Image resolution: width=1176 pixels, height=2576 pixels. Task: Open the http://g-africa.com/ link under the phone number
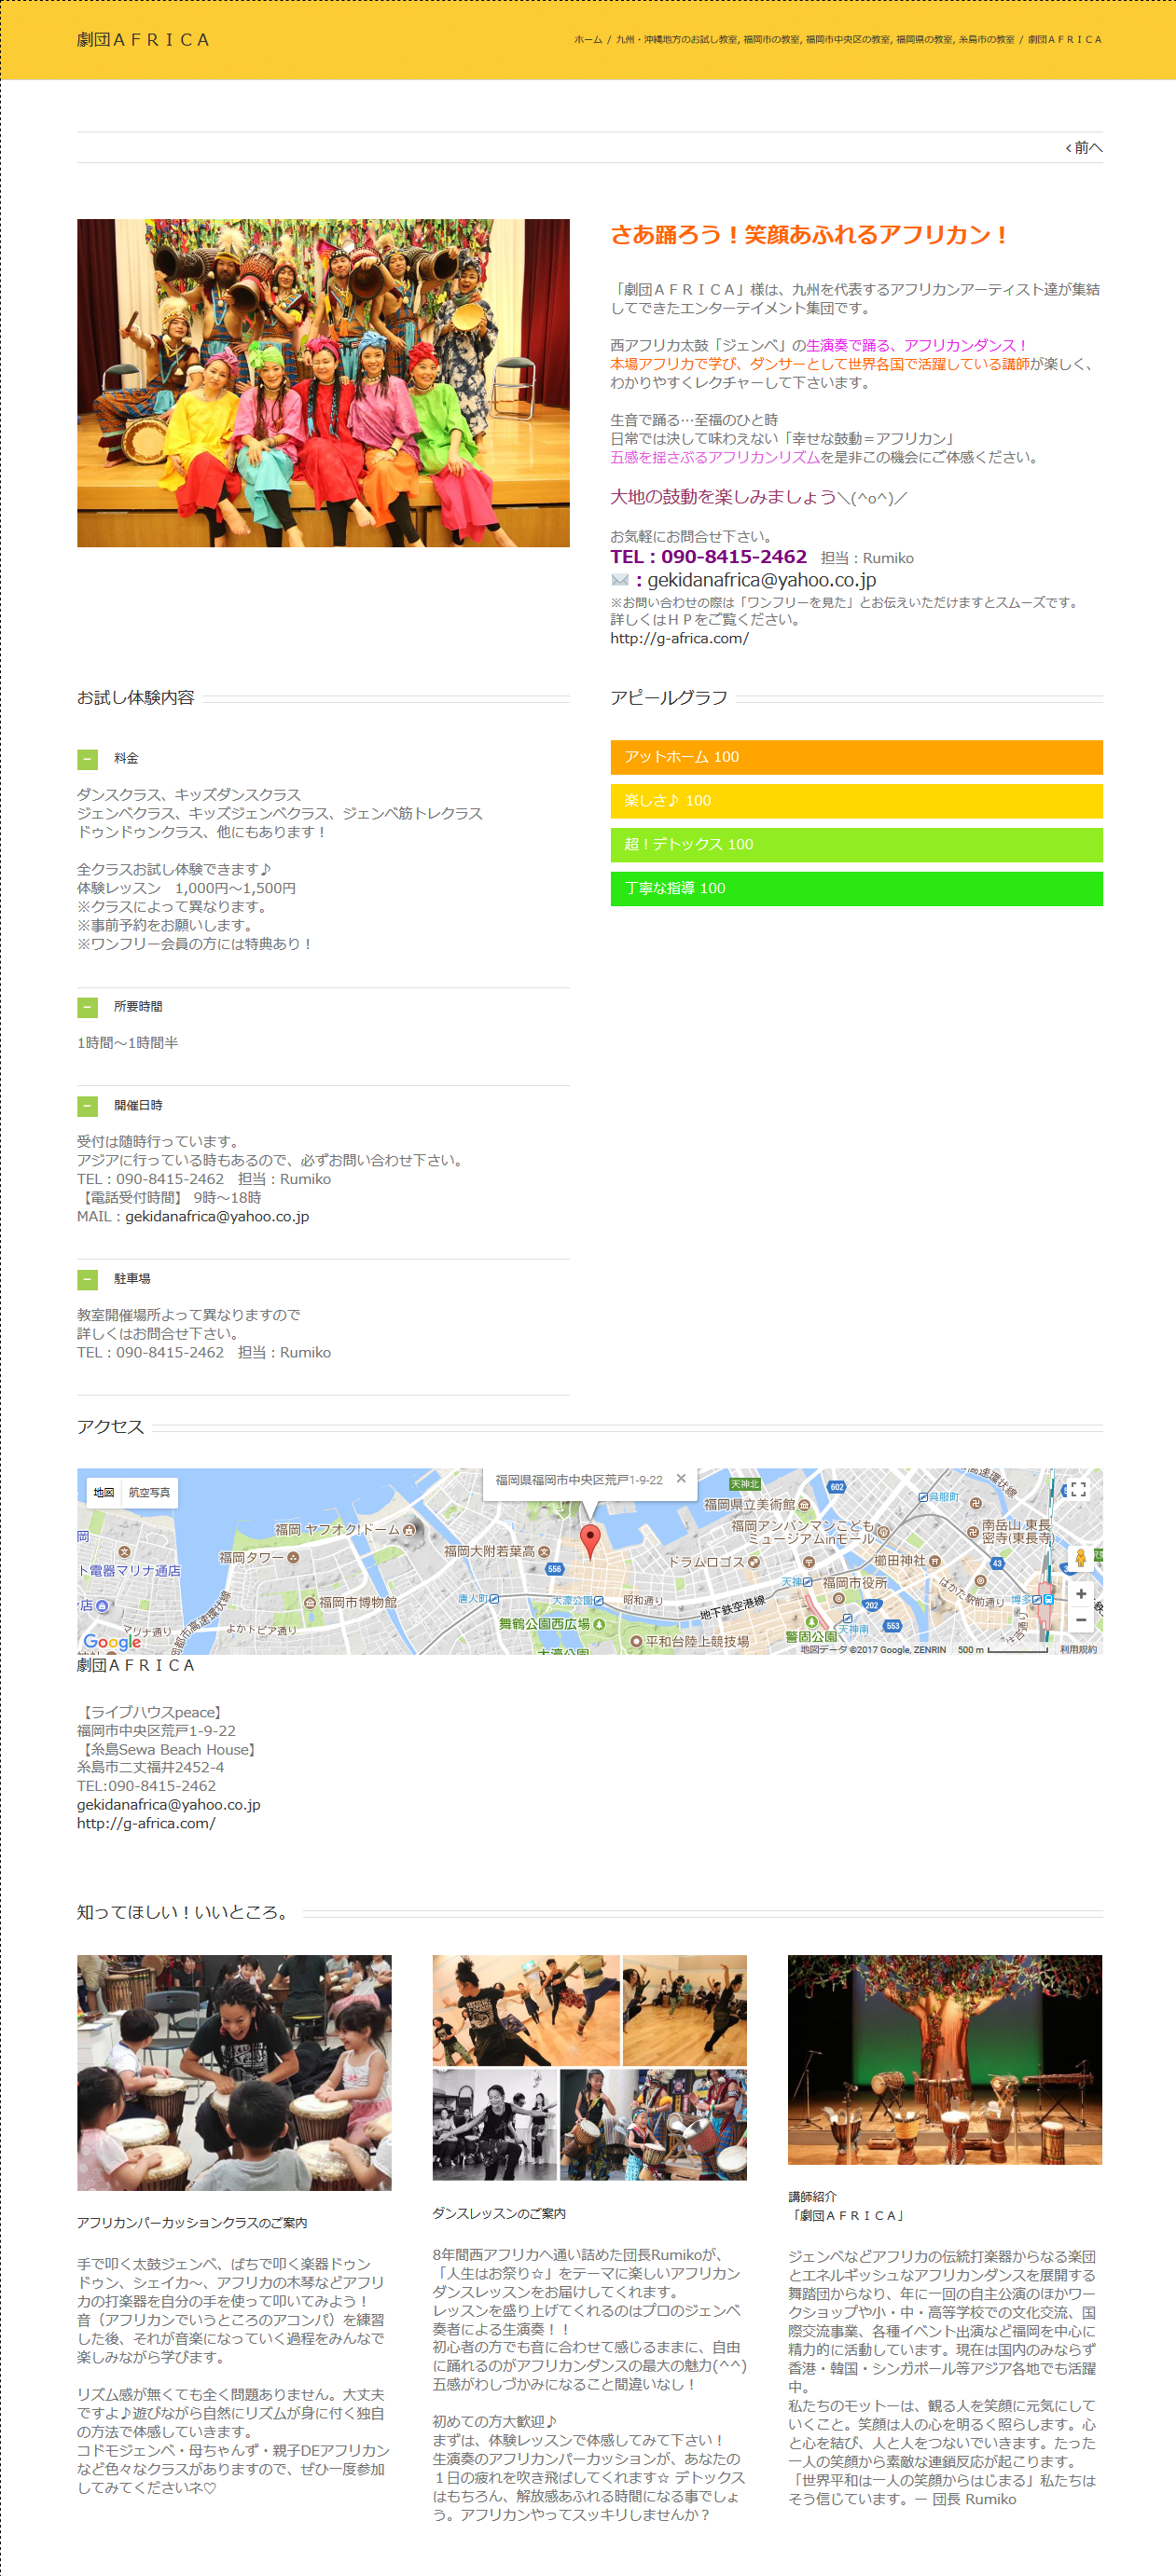pyautogui.click(x=679, y=638)
